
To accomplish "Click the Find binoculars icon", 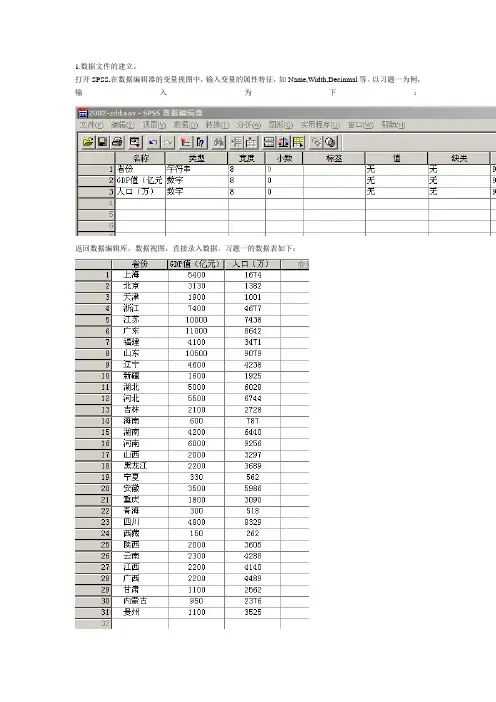I will pyautogui.click(x=218, y=142).
